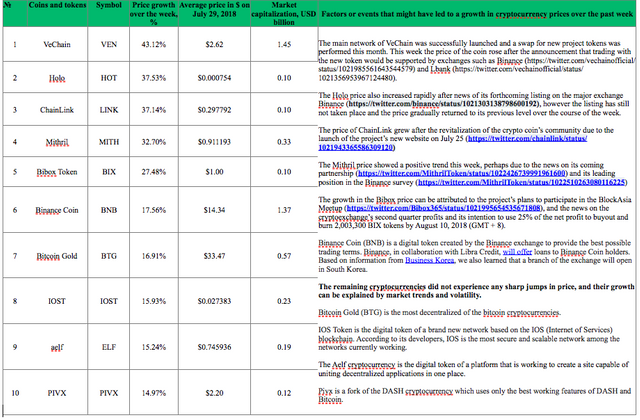Select the 'ChainLink' coin name cell

click(x=57, y=110)
